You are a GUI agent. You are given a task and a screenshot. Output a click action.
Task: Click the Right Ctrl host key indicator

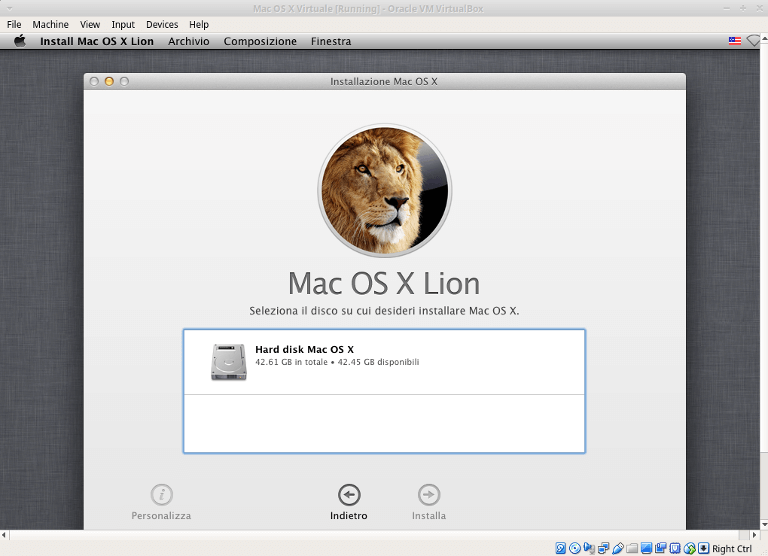click(732, 549)
